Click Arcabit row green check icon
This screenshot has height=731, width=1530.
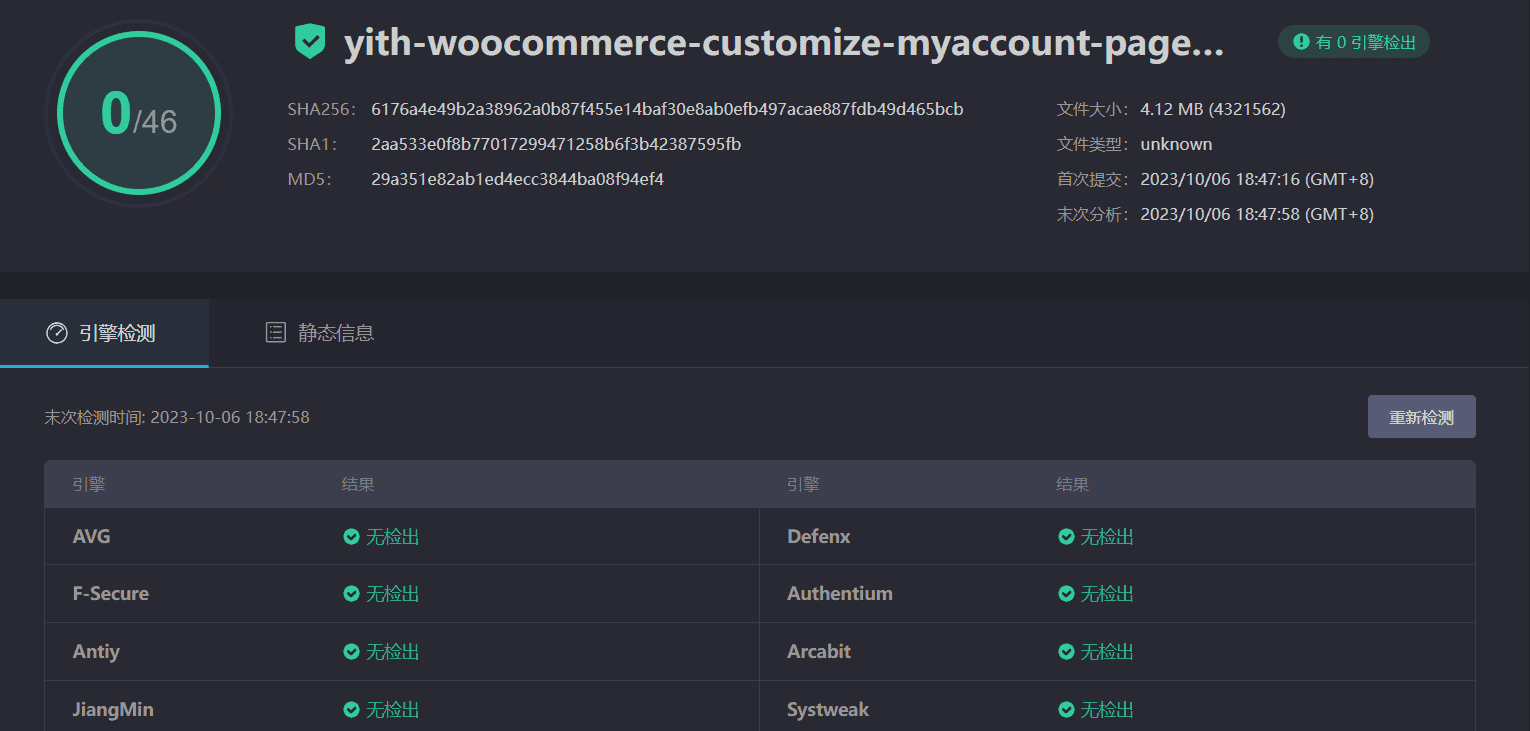1066,652
